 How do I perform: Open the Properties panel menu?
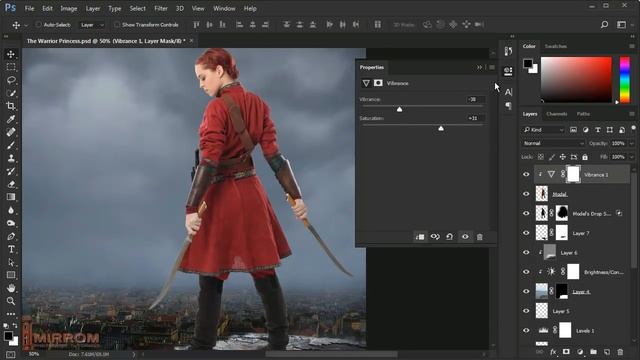point(492,67)
